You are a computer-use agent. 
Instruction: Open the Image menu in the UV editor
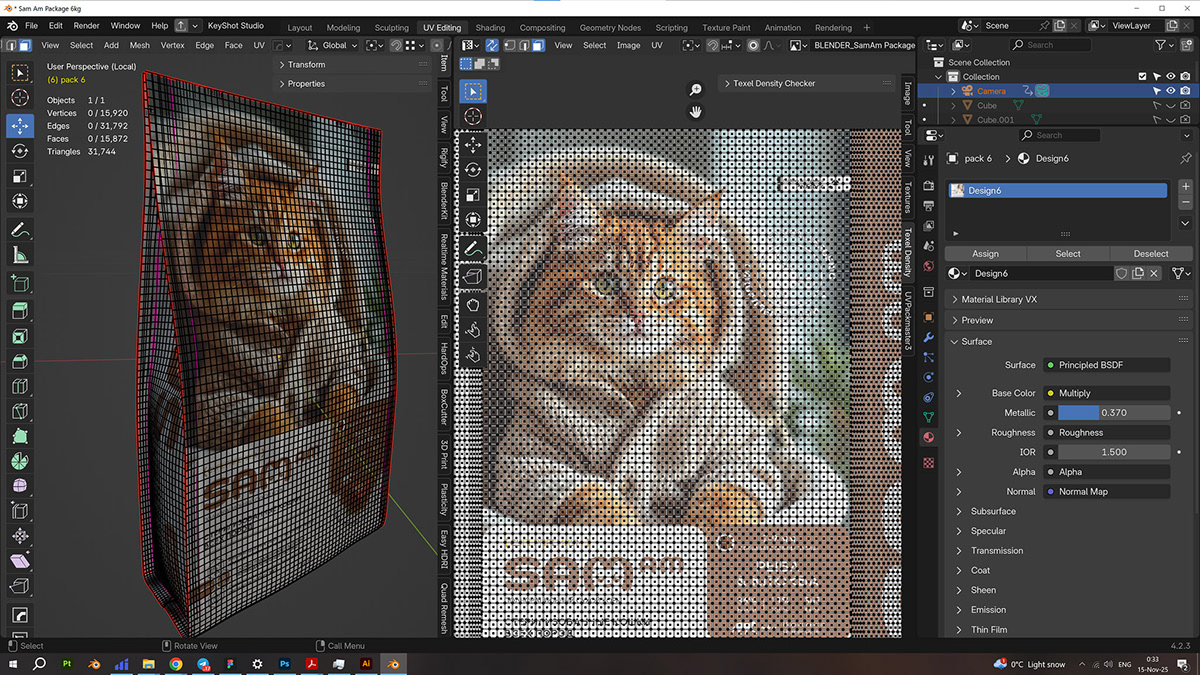coord(628,45)
